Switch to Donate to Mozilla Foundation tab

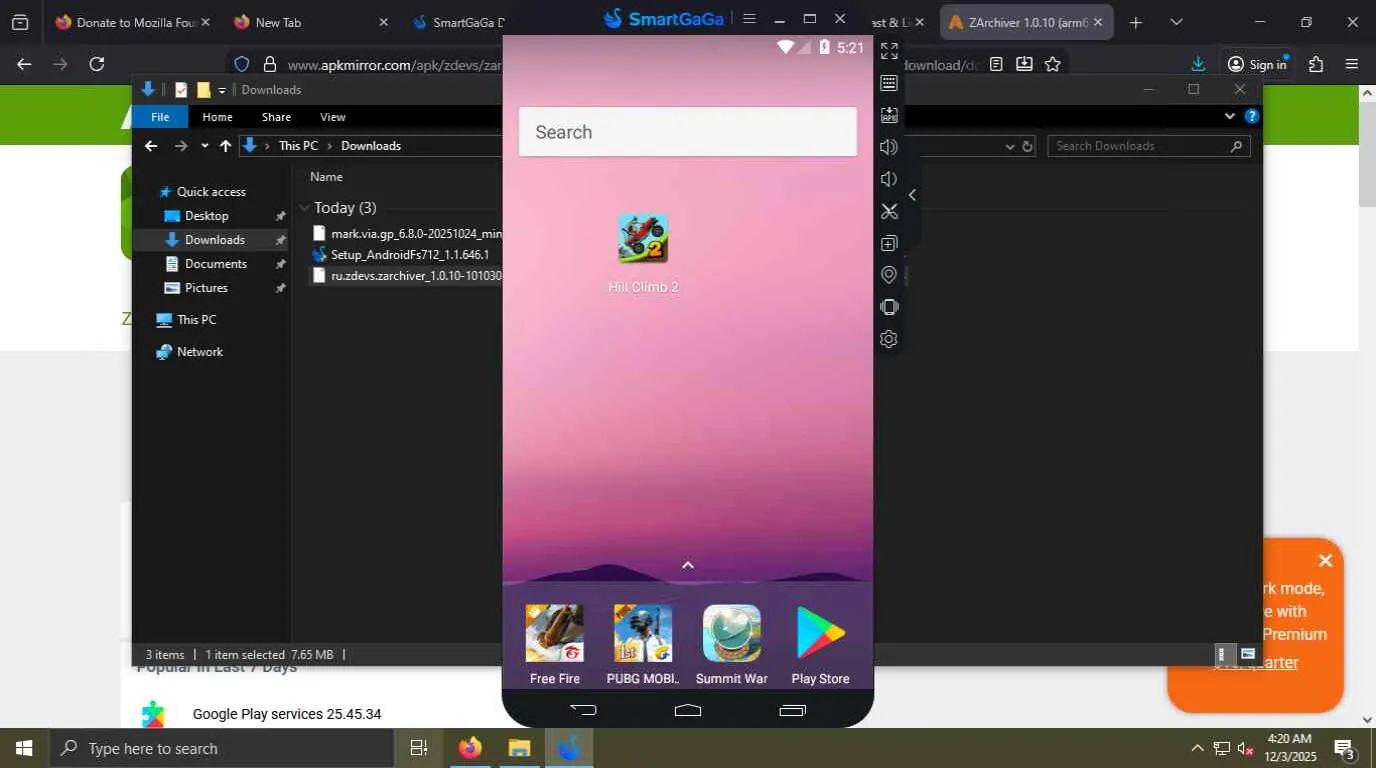tap(132, 22)
